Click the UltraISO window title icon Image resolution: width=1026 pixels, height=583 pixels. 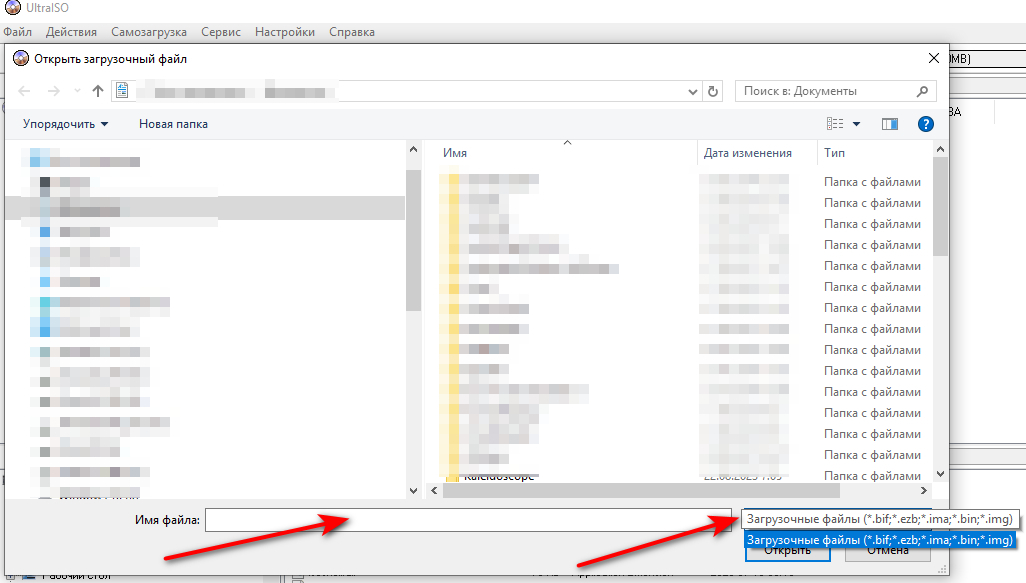click(x=12, y=7)
